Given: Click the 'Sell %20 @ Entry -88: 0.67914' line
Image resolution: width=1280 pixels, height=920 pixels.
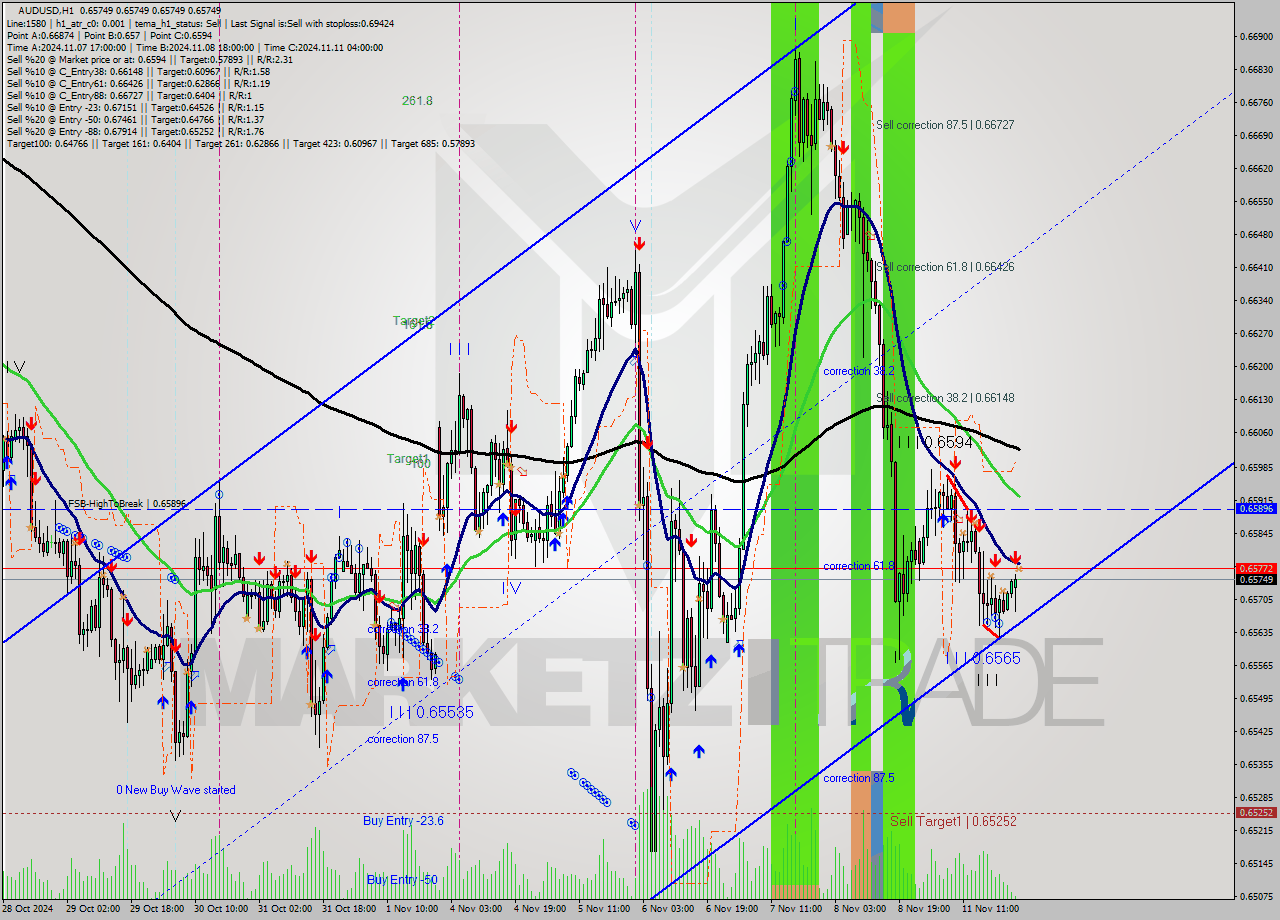Looking at the screenshot, I should click(x=135, y=131).
